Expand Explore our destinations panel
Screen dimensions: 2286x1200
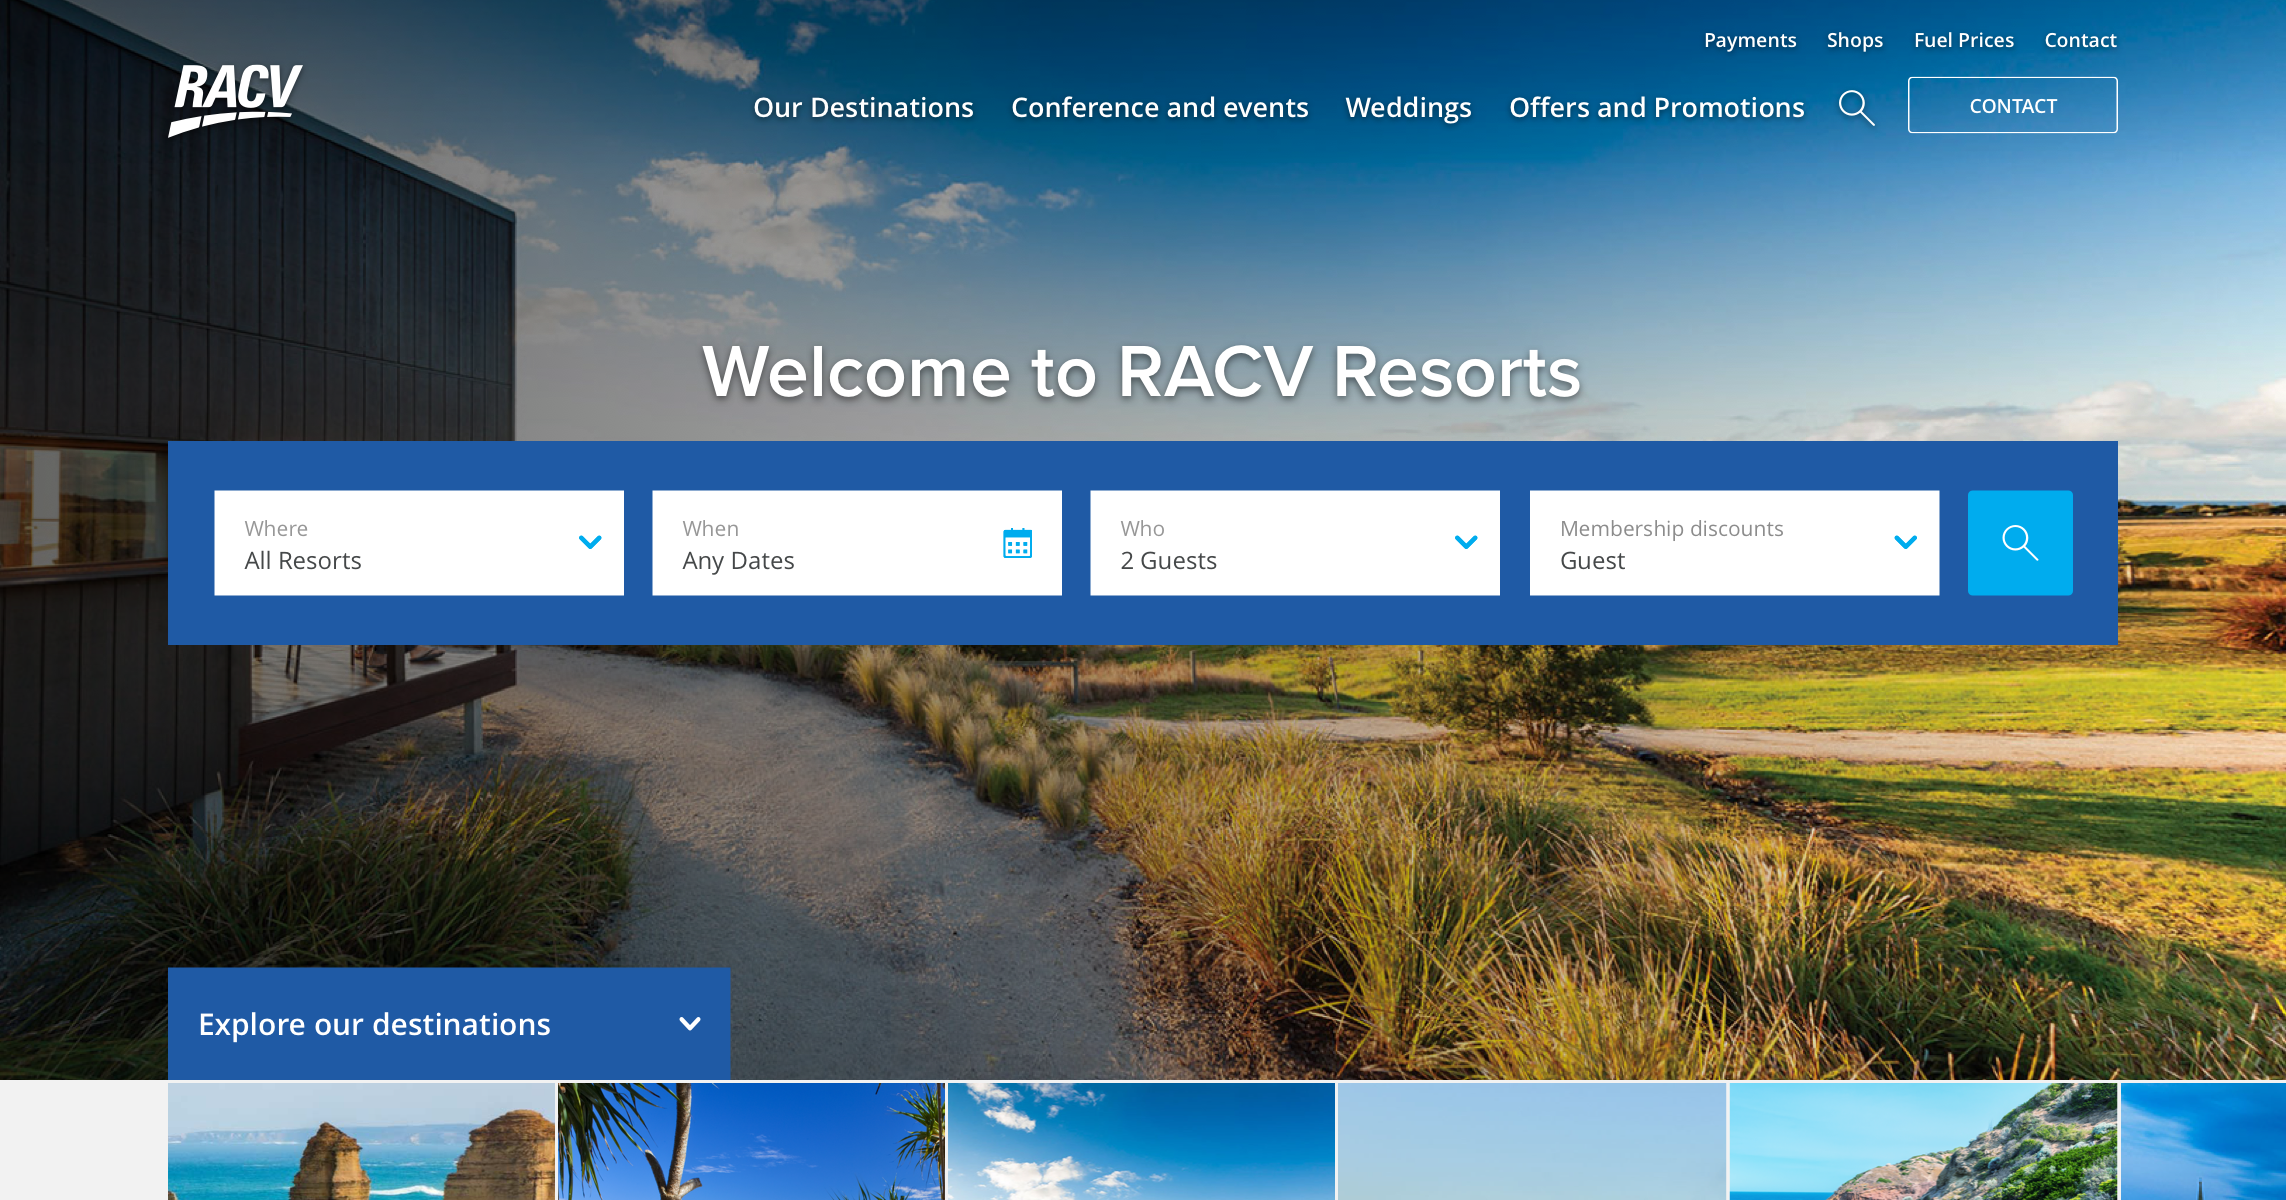449,1024
